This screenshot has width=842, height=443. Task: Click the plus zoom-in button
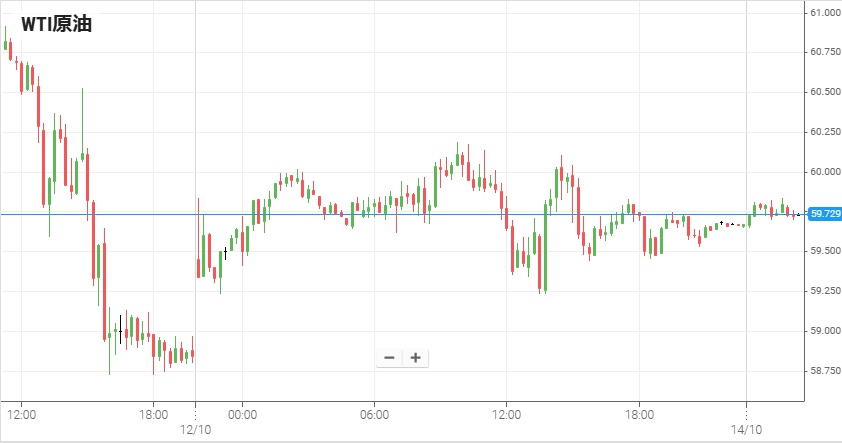pyautogui.click(x=415, y=358)
